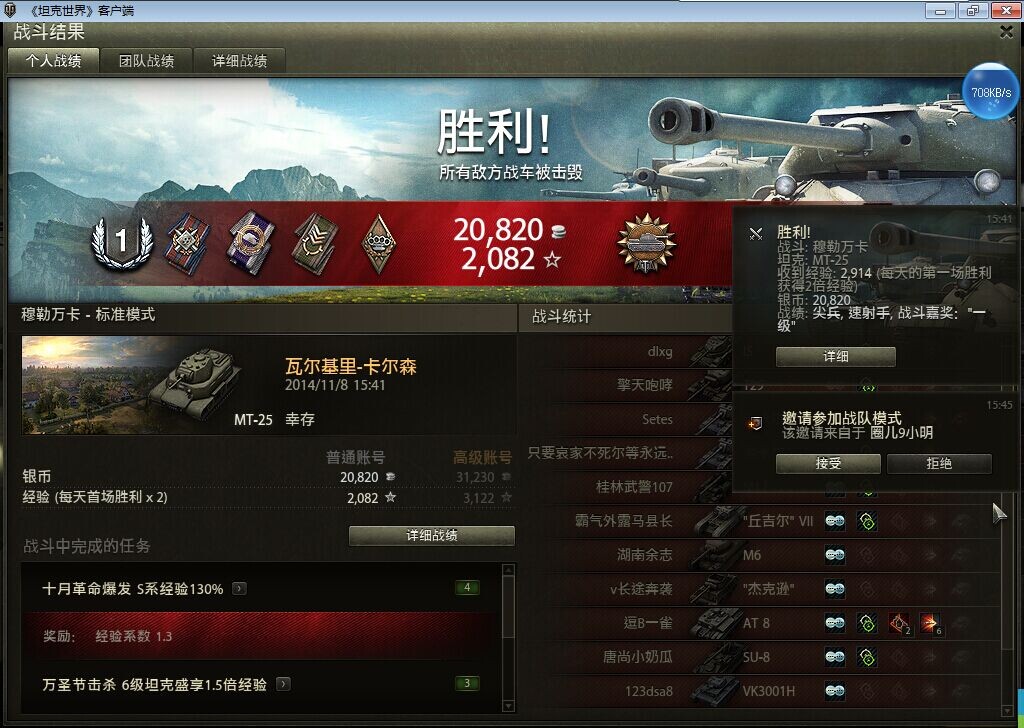Select the diamond-shaped brass knuckles medal
1024x728 pixels.
pyautogui.click(x=378, y=244)
